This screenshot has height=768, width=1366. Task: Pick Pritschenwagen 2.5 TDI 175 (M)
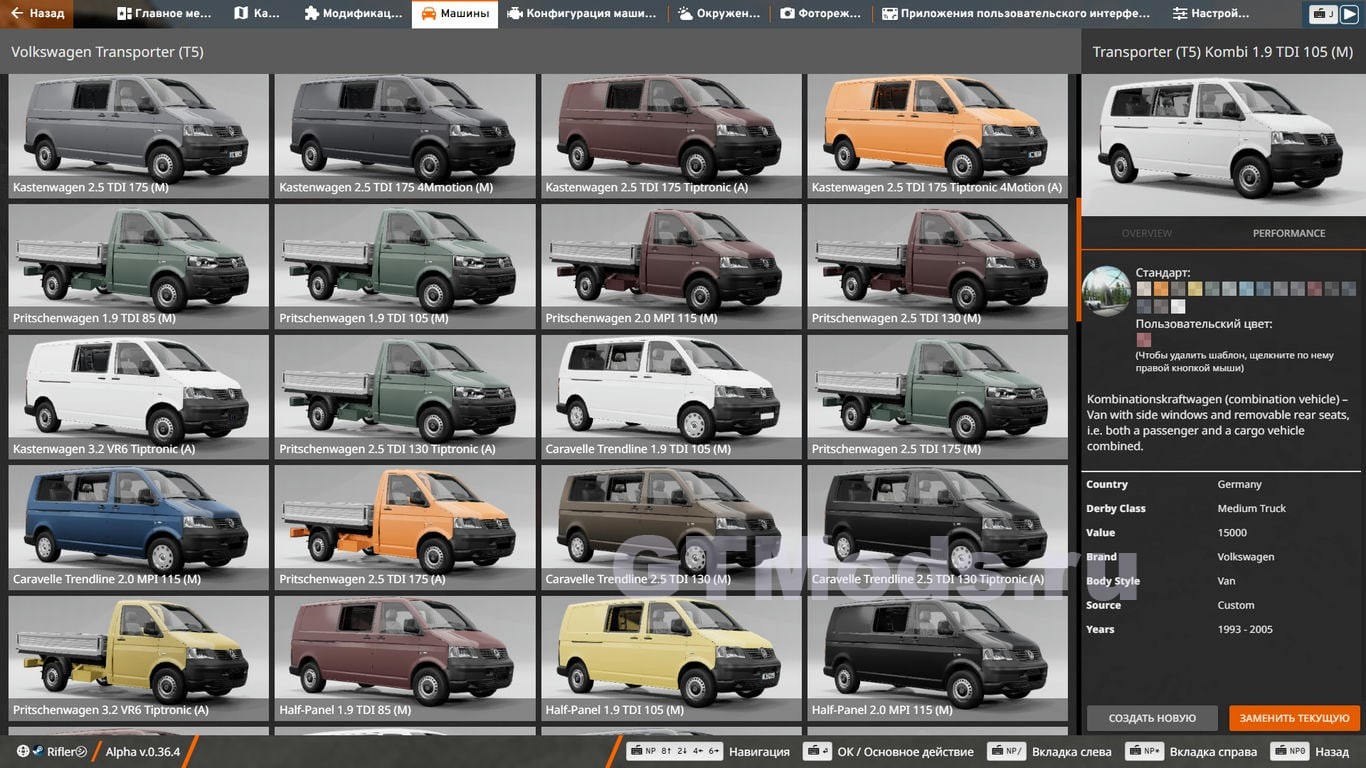pos(937,397)
